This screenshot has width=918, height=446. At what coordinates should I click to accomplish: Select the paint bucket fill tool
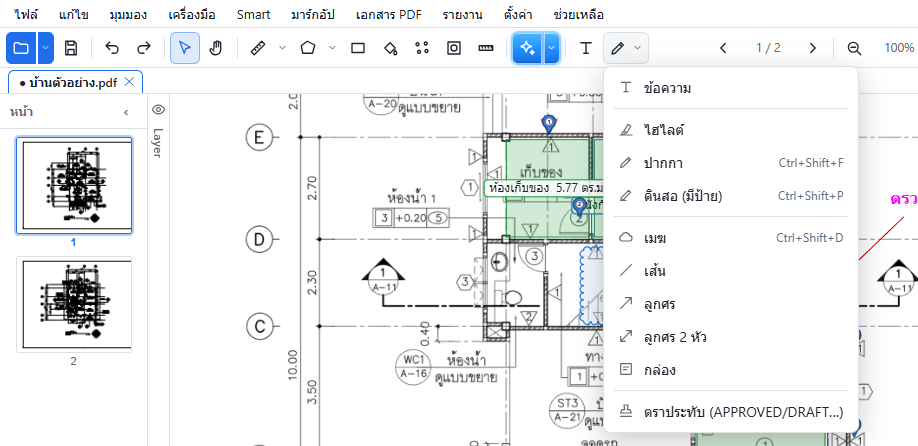tap(391, 48)
